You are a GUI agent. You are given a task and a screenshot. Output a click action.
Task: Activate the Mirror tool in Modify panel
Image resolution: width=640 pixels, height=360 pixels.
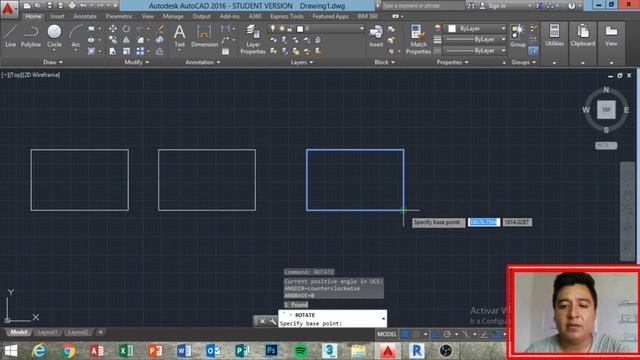[x=127, y=40]
